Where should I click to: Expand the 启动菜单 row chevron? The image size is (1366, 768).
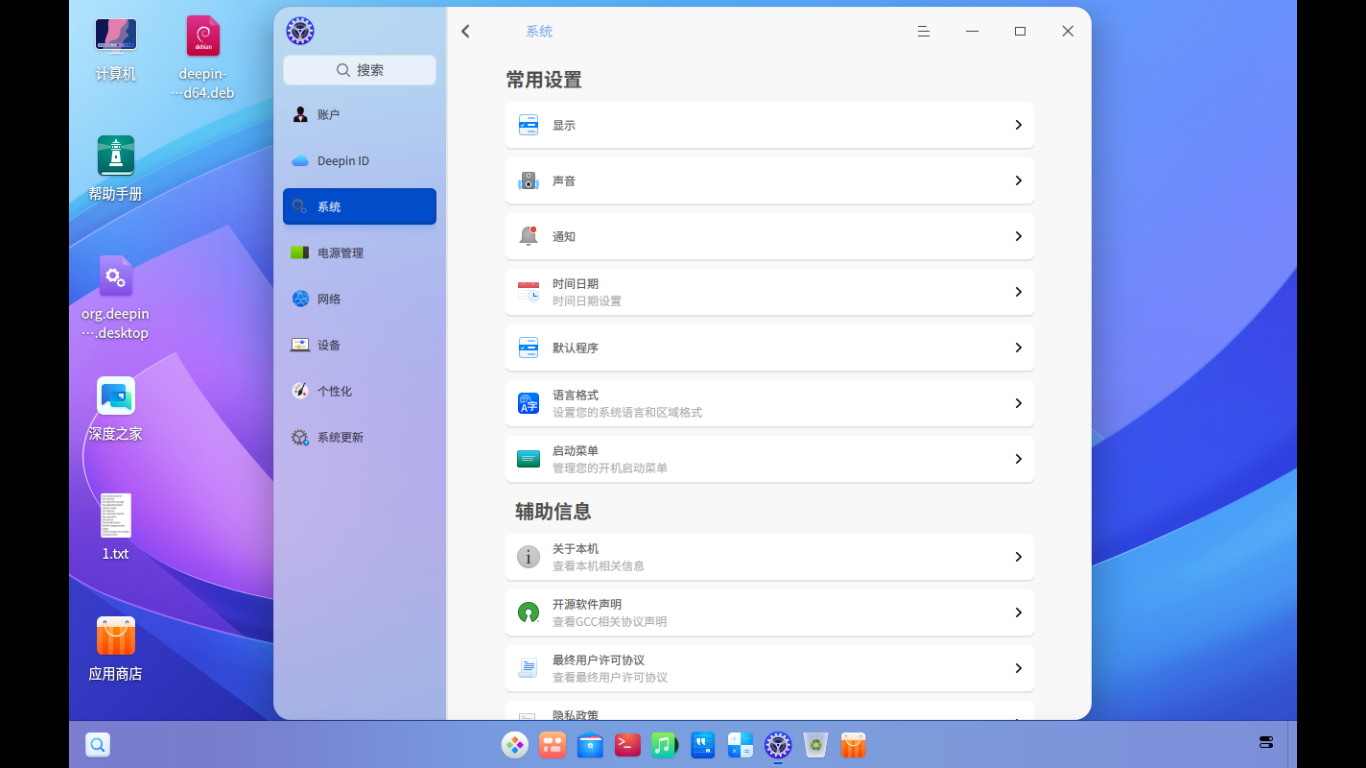click(x=1018, y=459)
